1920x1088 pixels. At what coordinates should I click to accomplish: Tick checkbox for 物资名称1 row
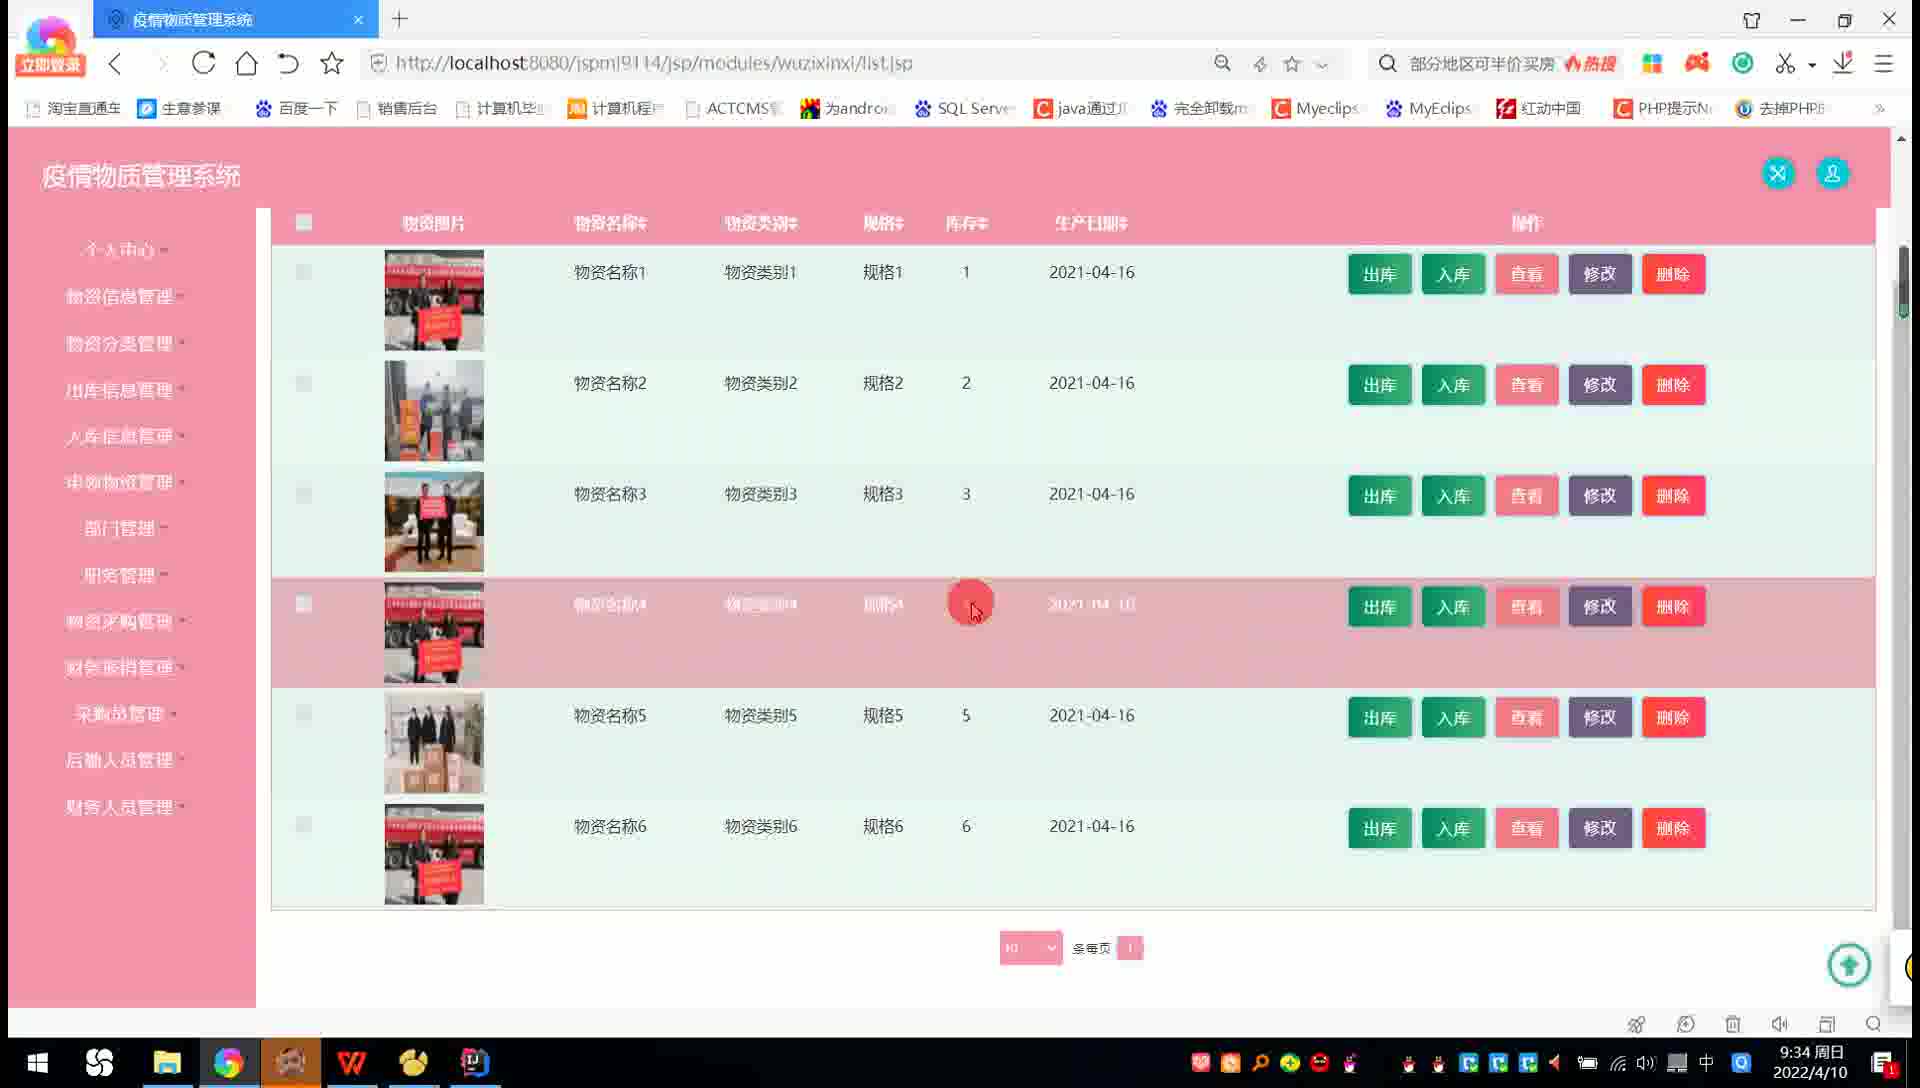pyautogui.click(x=304, y=272)
